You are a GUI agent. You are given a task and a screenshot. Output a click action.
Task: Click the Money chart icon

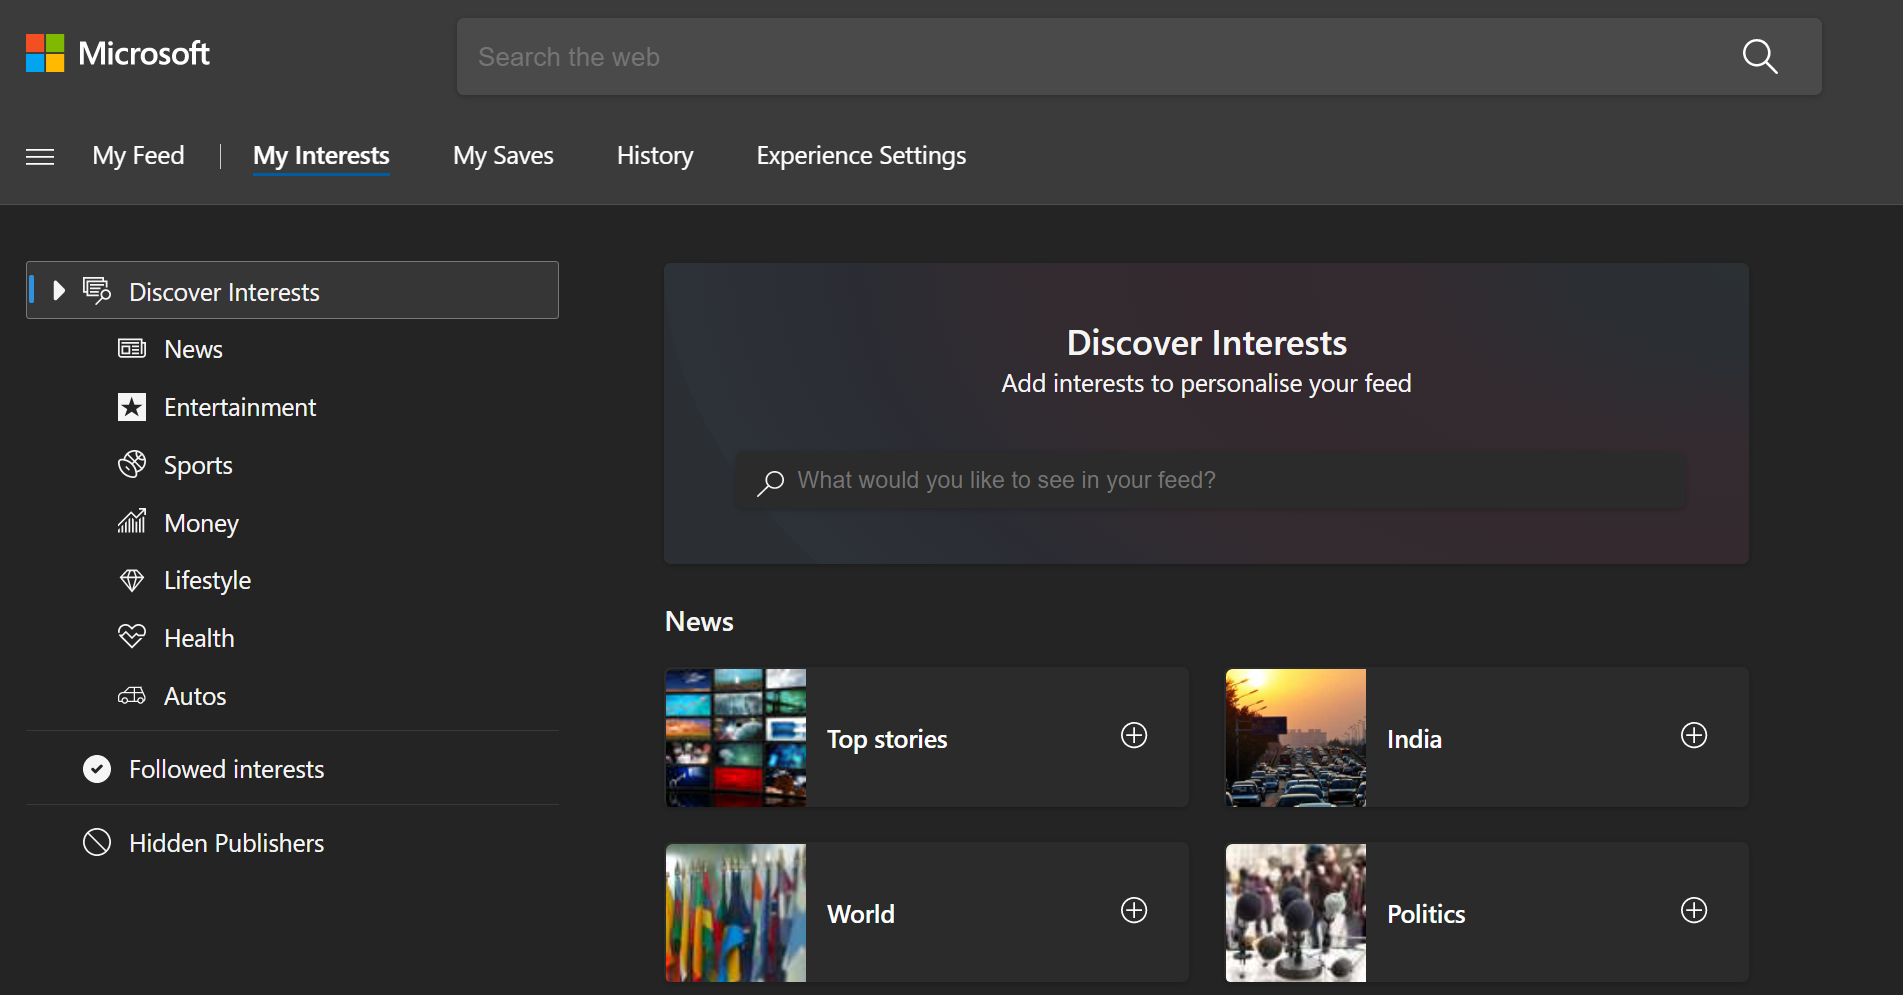click(132, 521)
